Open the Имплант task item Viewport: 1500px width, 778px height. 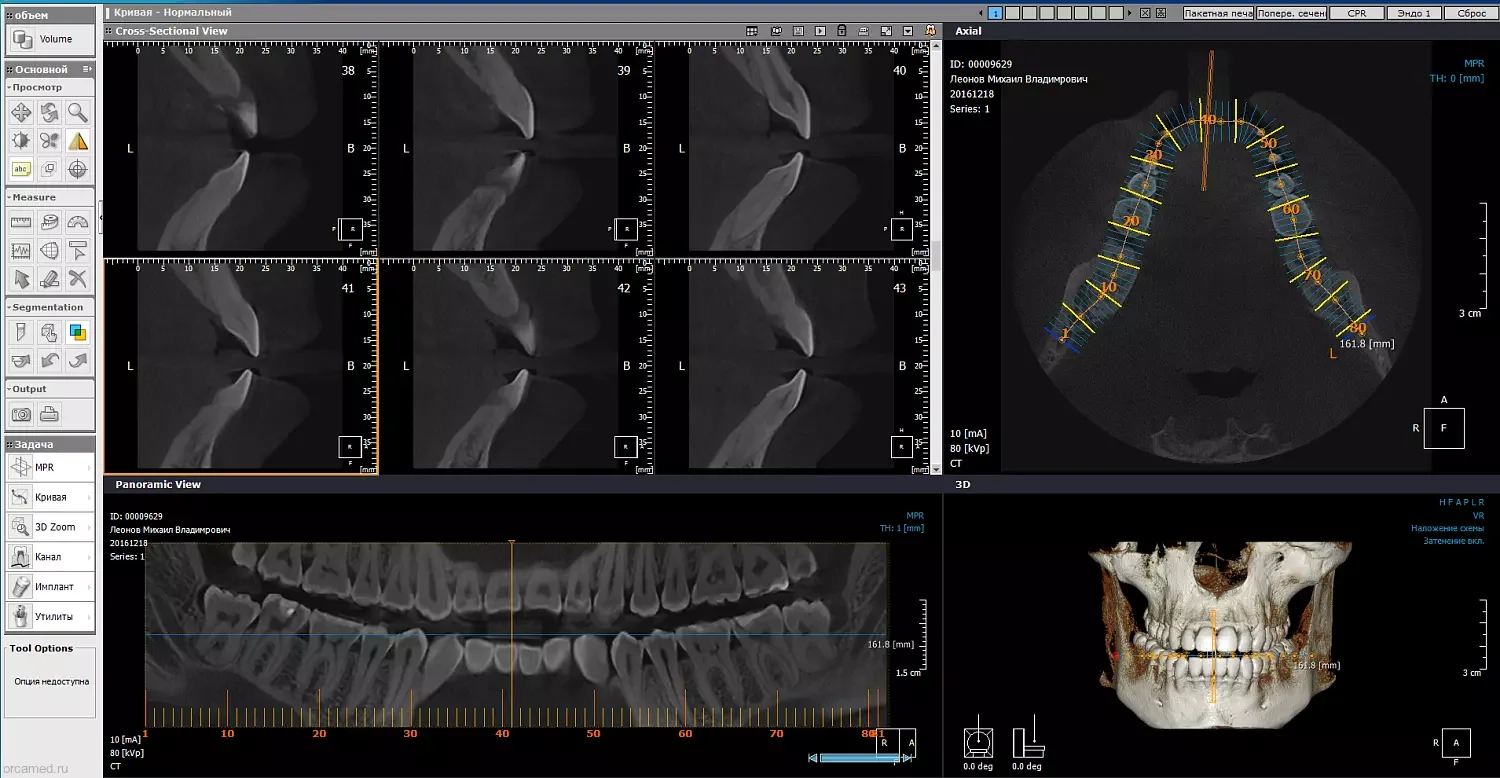(x=50, y=587)
